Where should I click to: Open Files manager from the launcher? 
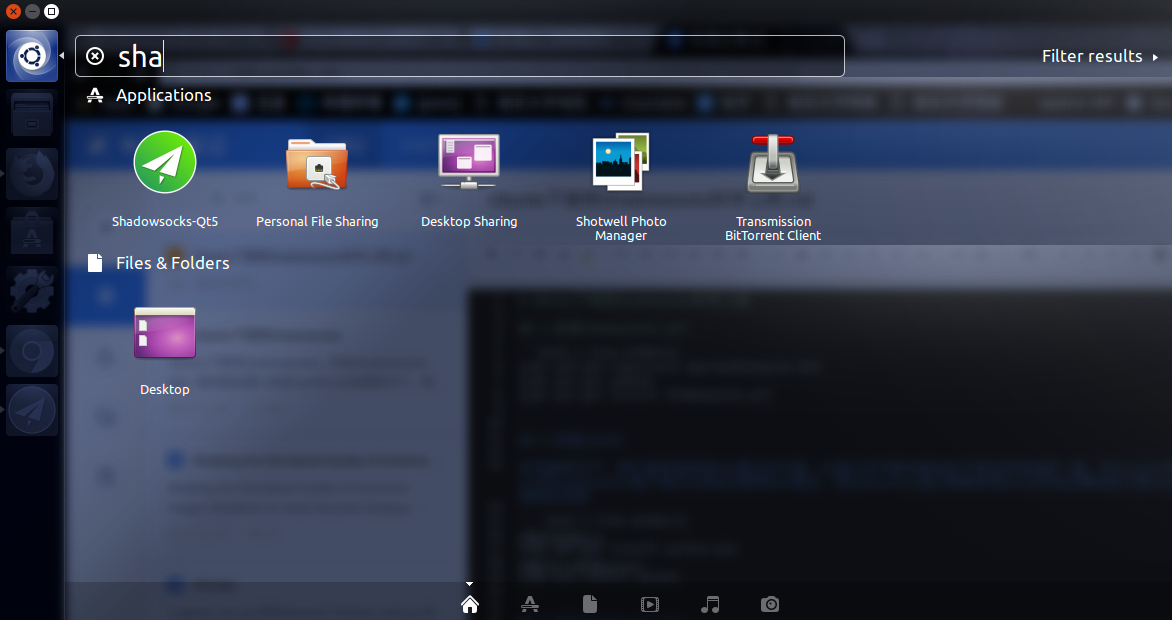pos(32,115)
